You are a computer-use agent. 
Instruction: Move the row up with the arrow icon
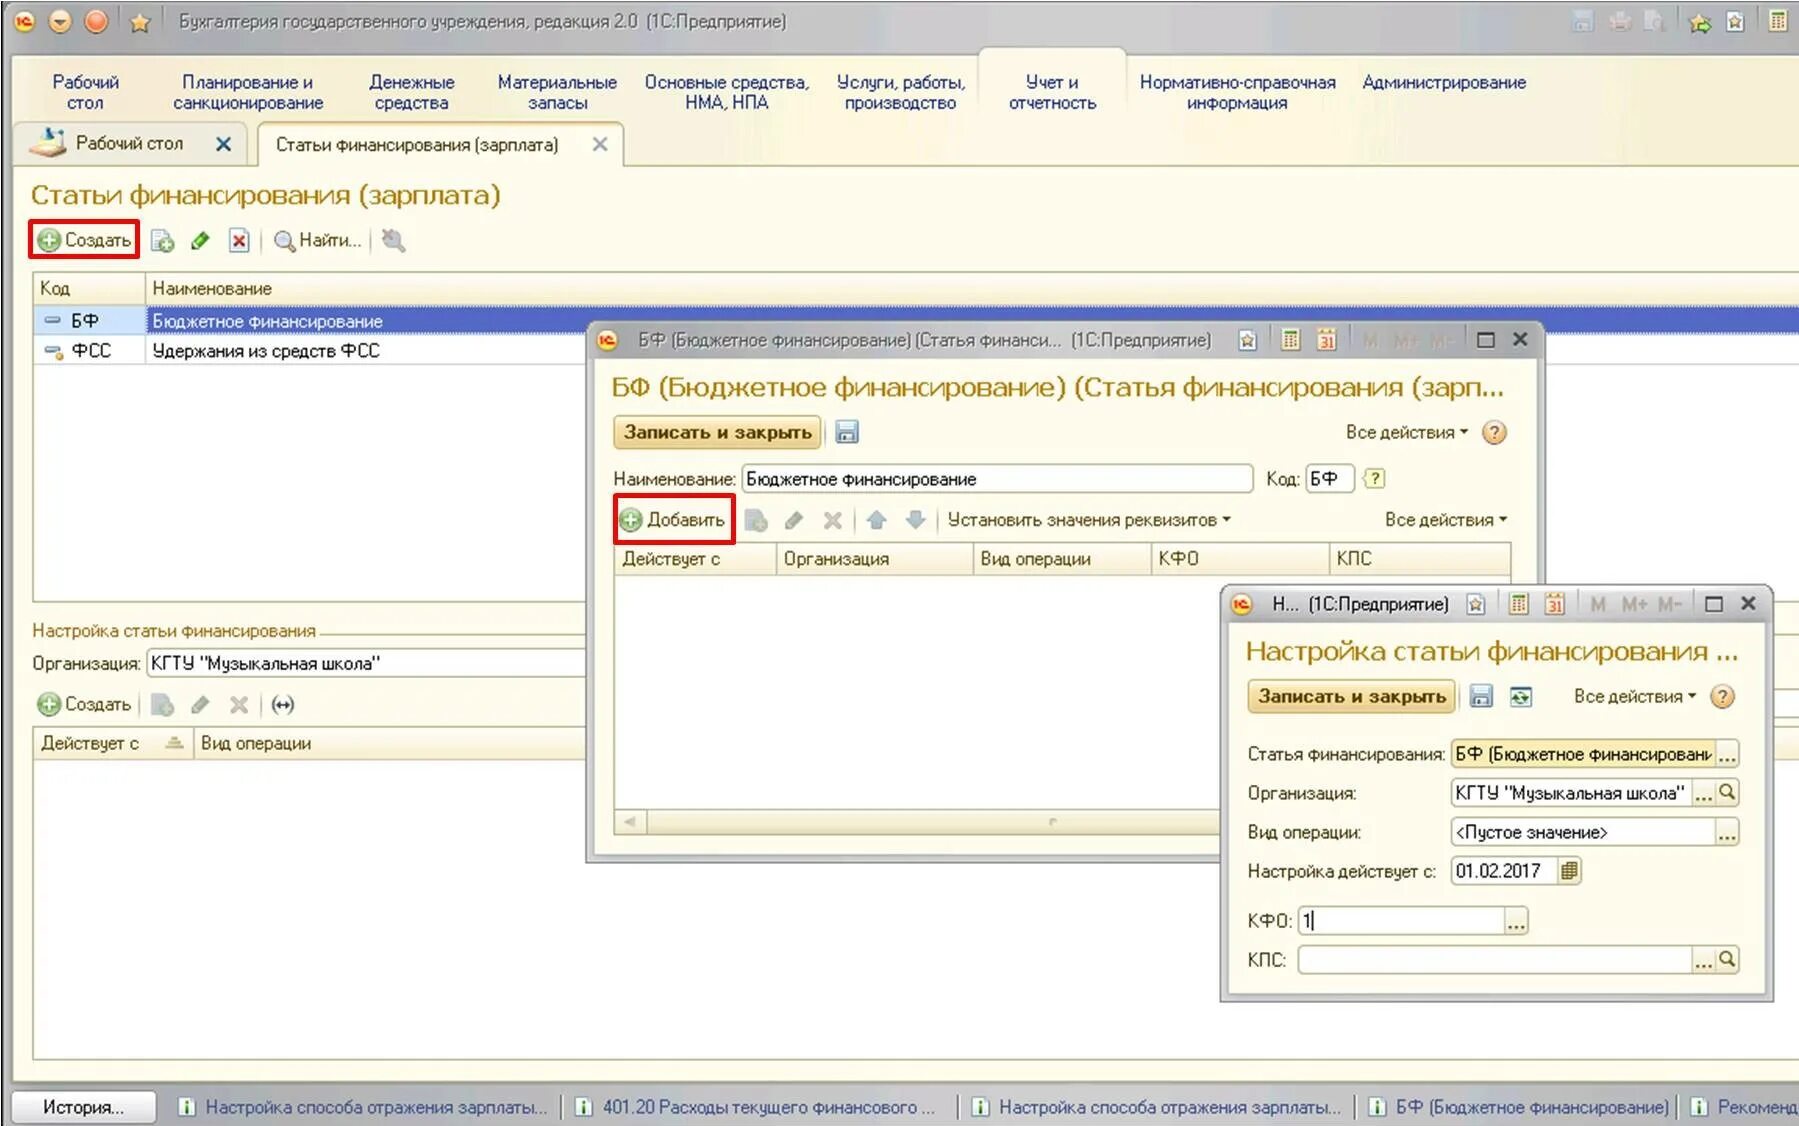pyautogui.click(x=877, y=520)
